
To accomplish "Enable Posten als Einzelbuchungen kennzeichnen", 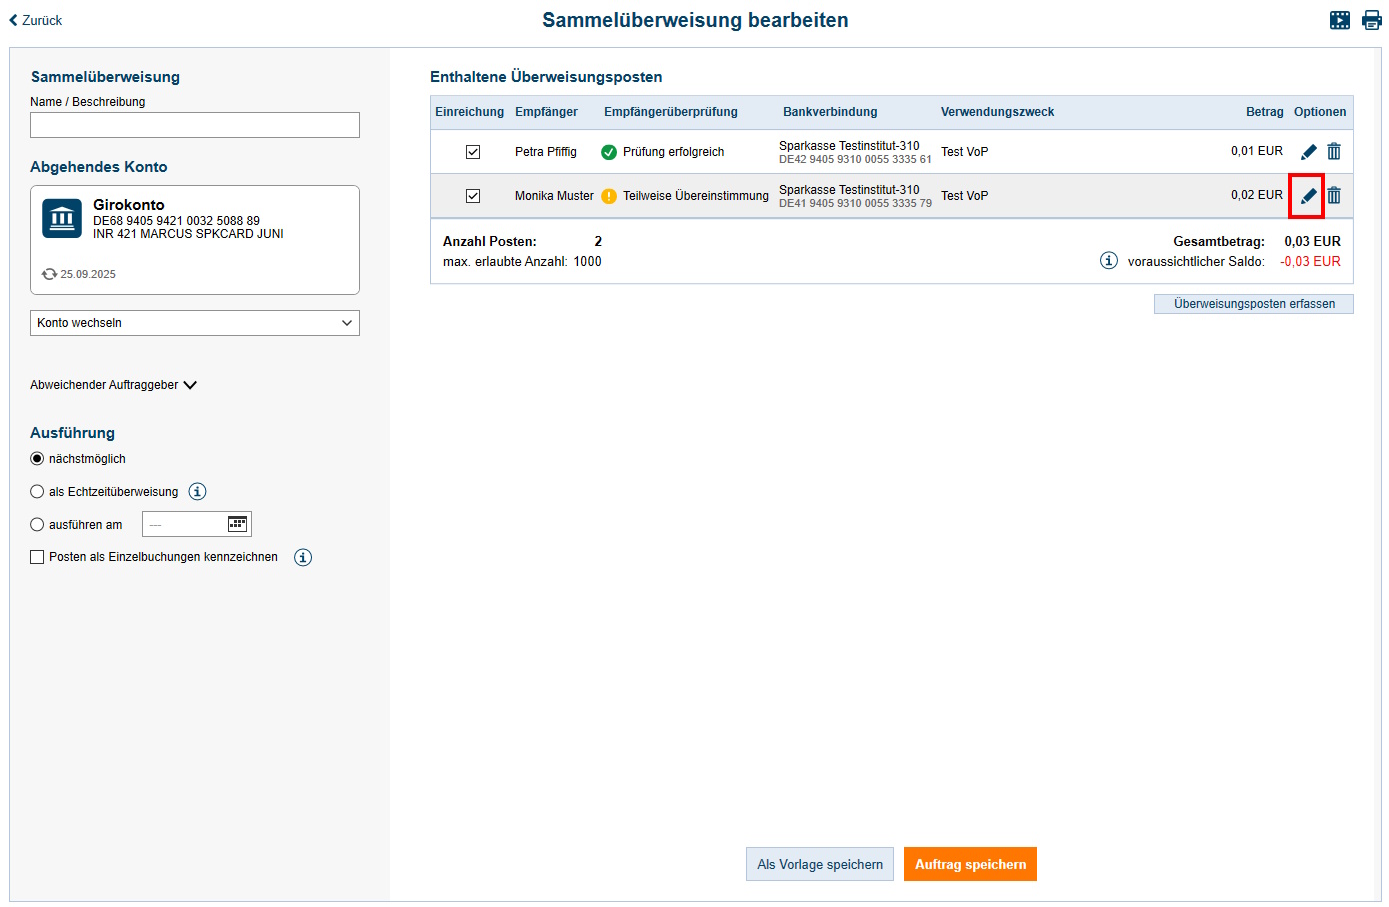I will tap(37, 558).
